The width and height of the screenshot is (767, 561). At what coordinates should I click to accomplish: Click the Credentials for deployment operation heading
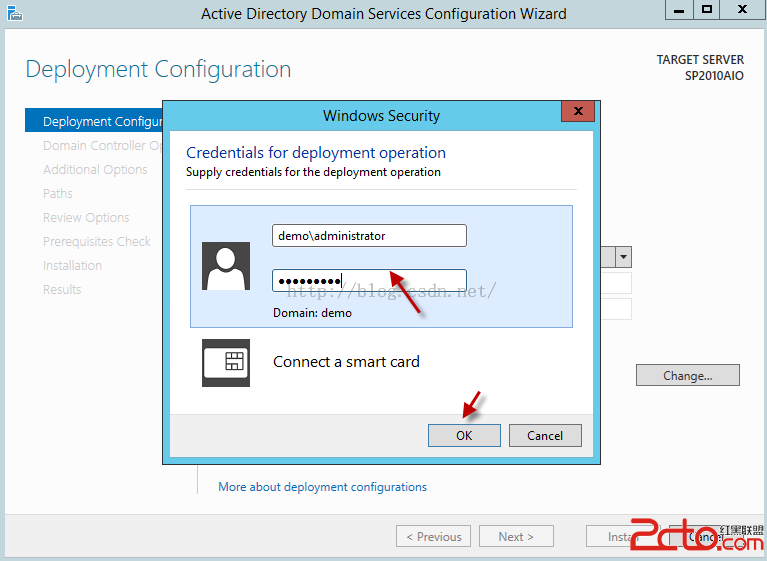[316, 153]
